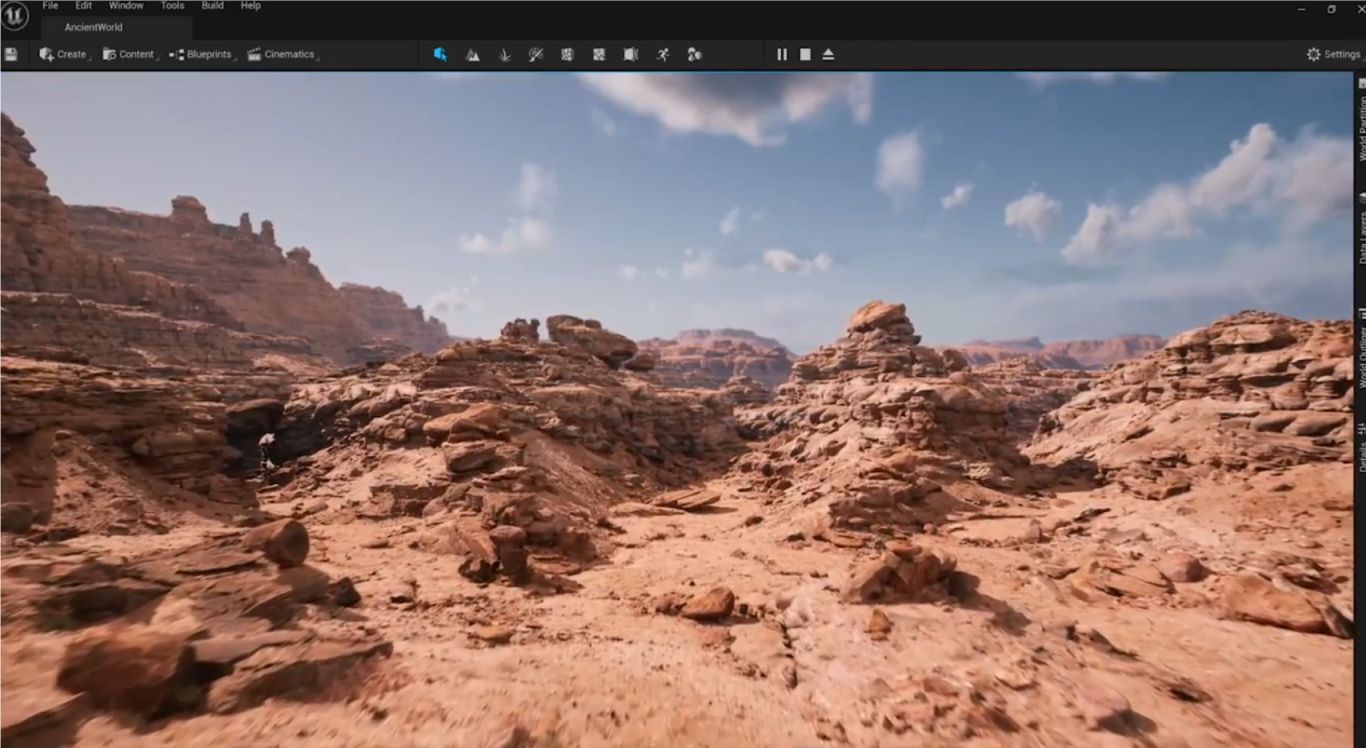This screenshot has height=748, width=1366.
Task: Open the World Partition side panel
Action: tap(1361, 118)
